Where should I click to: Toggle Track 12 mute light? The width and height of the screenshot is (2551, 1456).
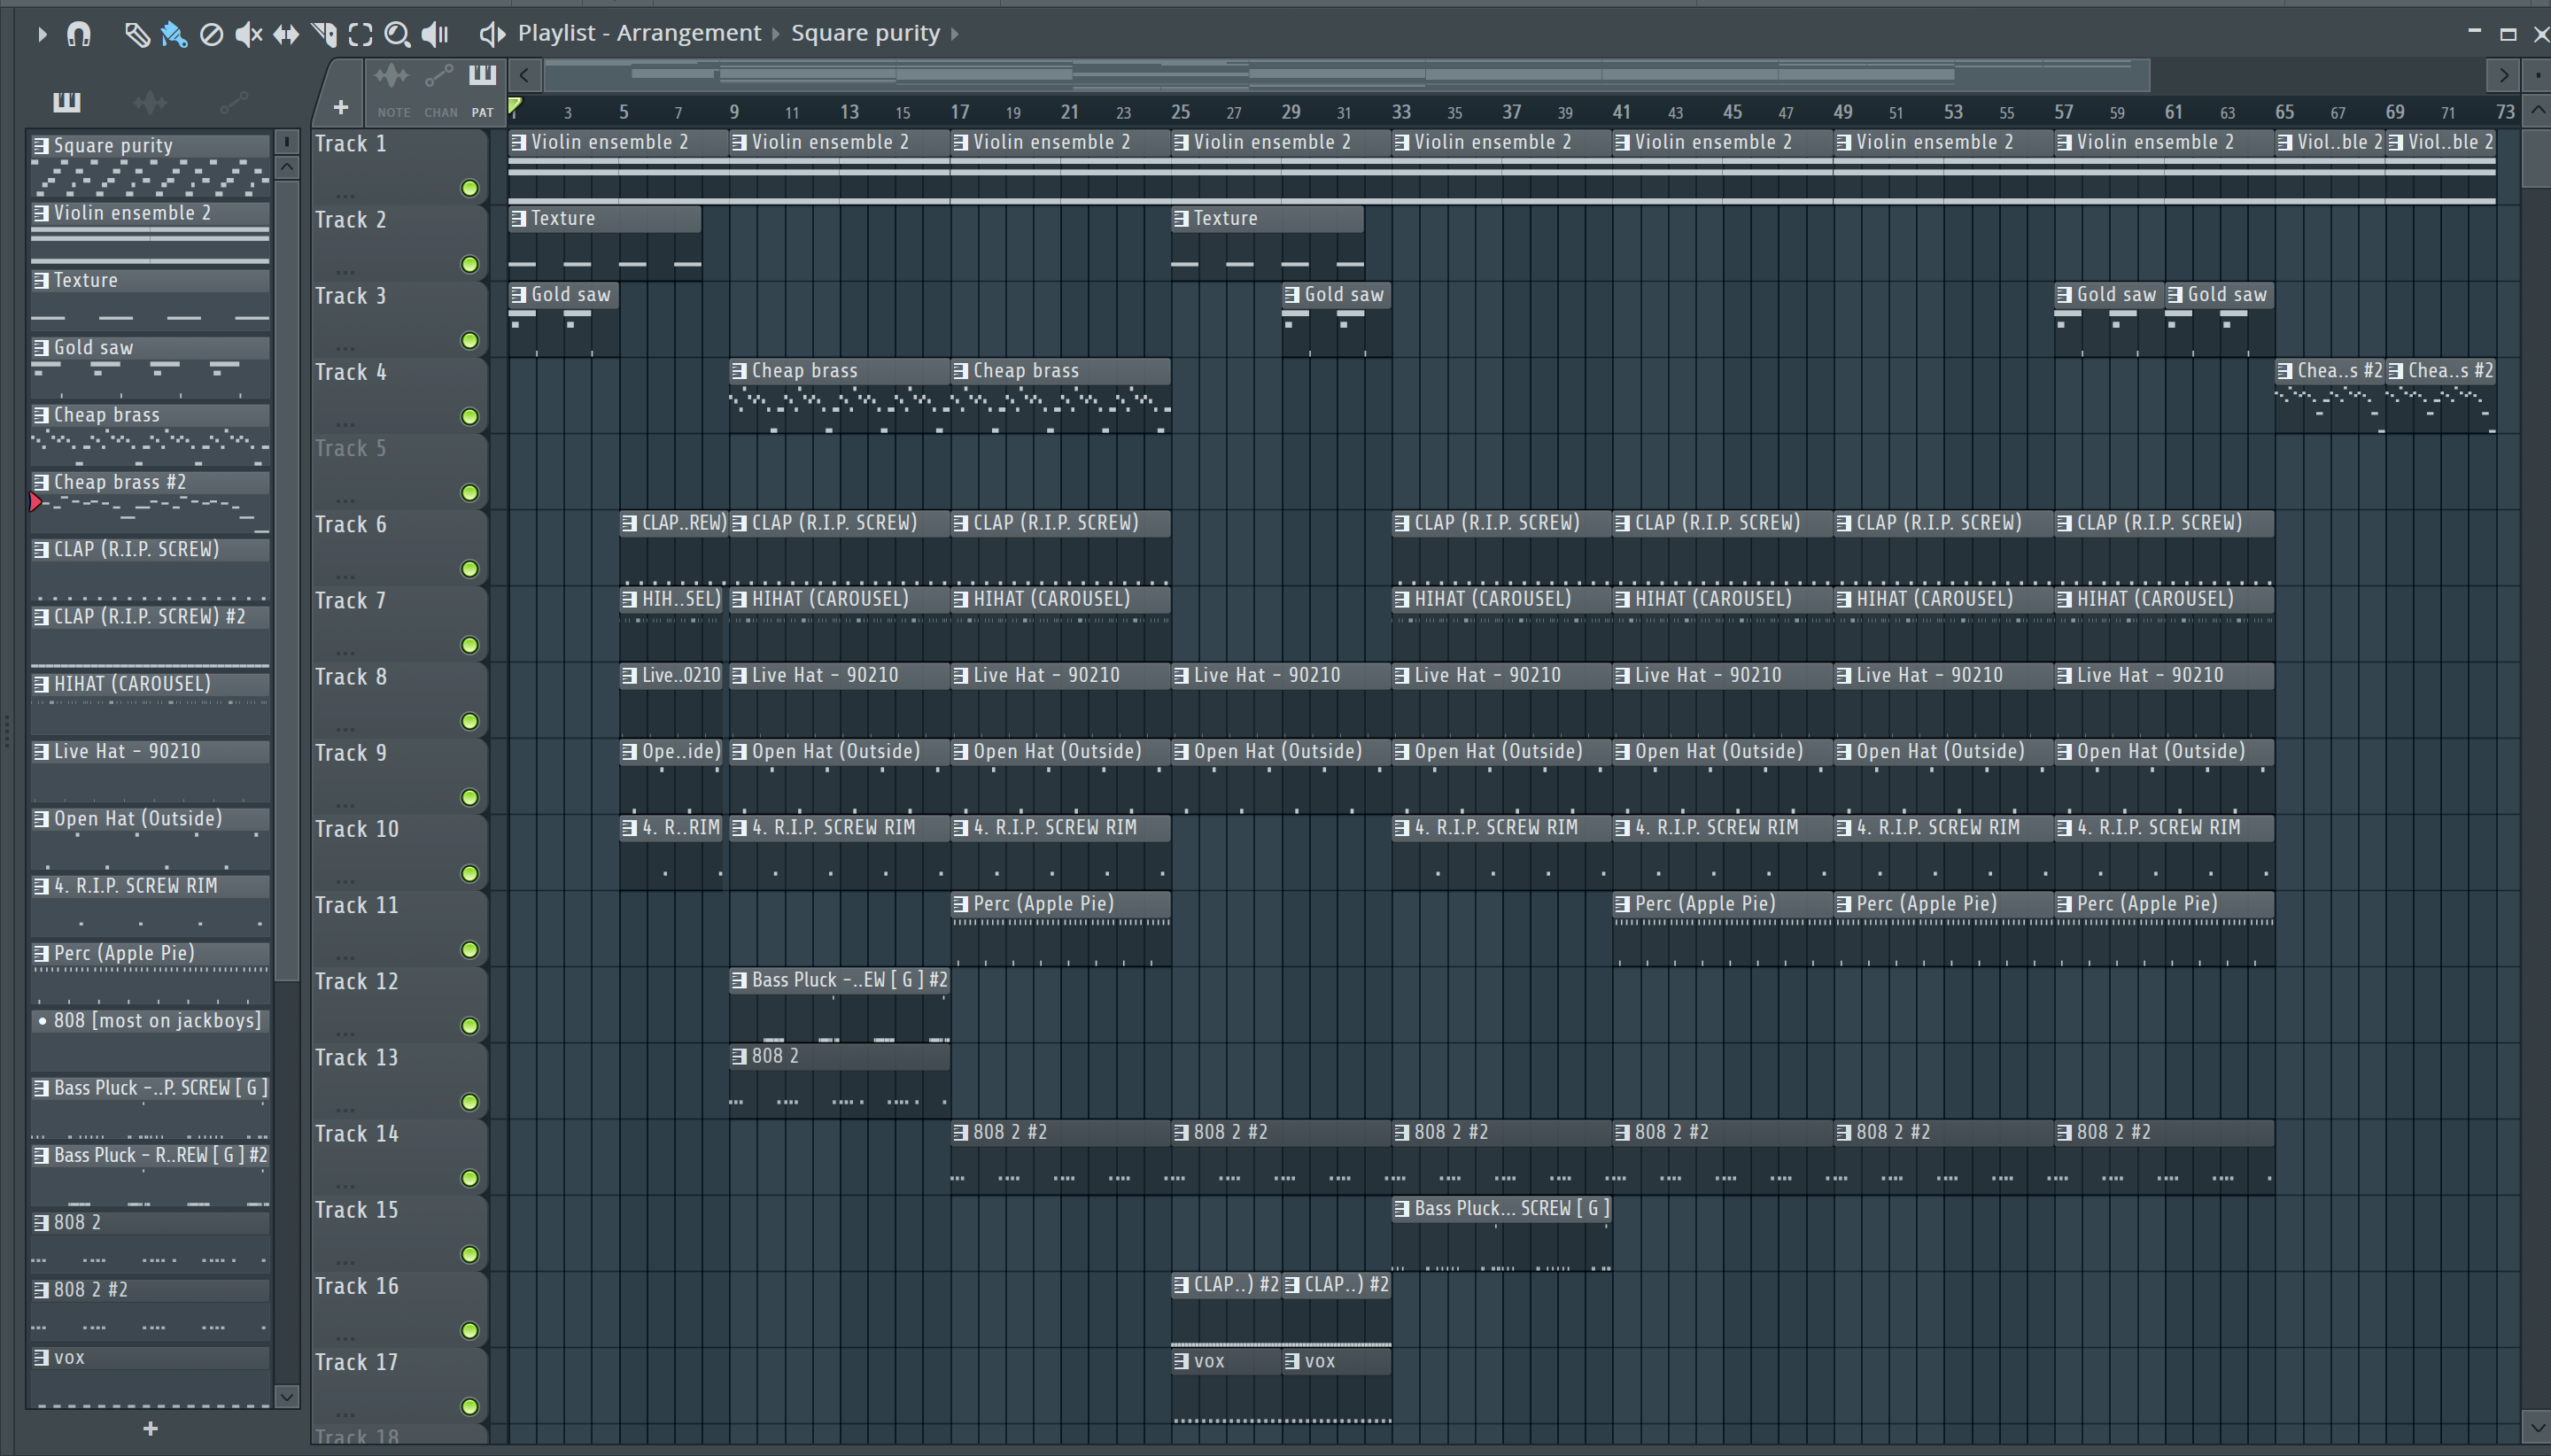coord(469,1026)
